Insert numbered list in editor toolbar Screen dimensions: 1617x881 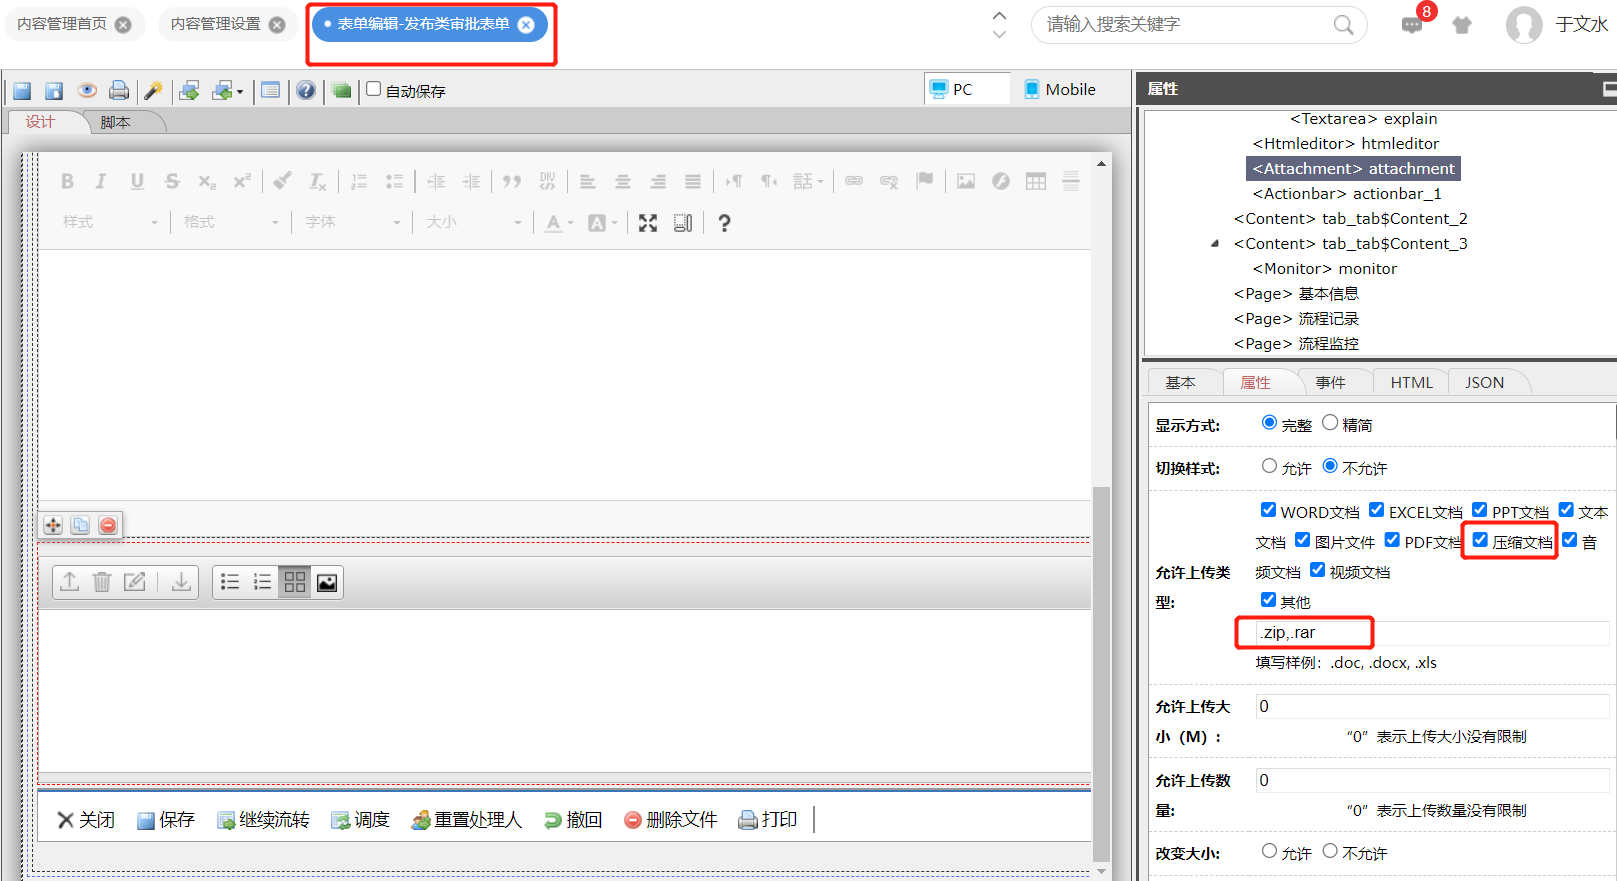tap(359, 181)
